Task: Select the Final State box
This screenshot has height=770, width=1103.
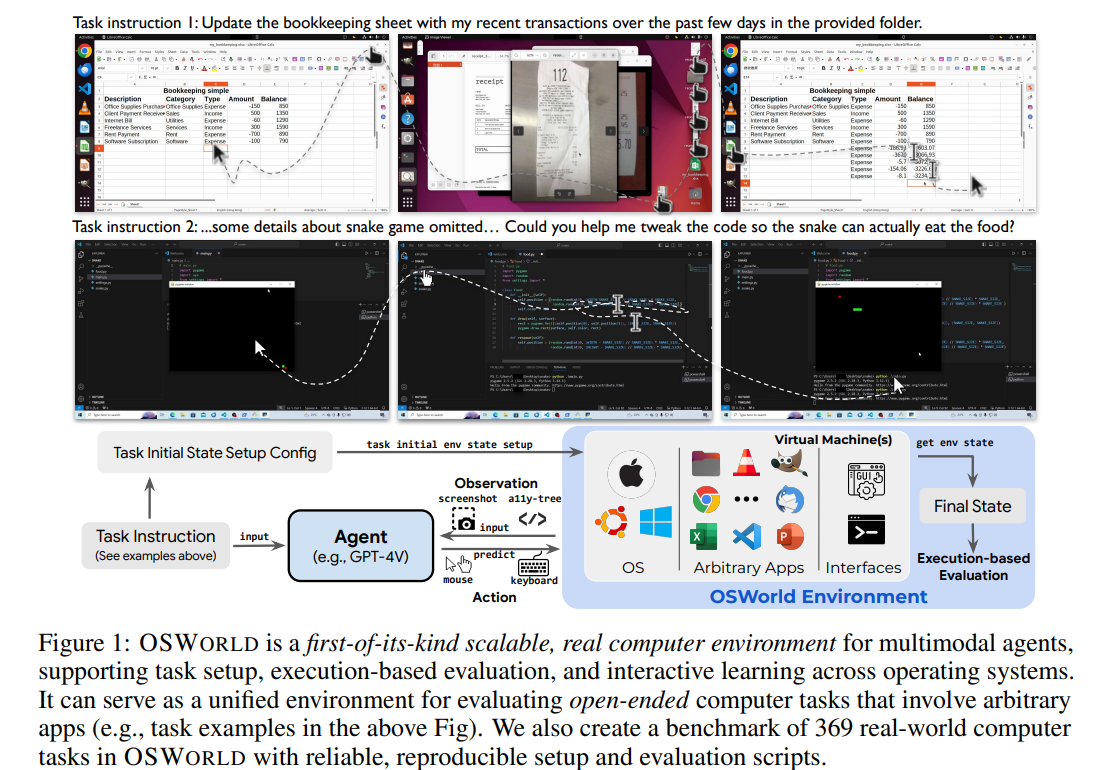Action: (x=972, y=506)
